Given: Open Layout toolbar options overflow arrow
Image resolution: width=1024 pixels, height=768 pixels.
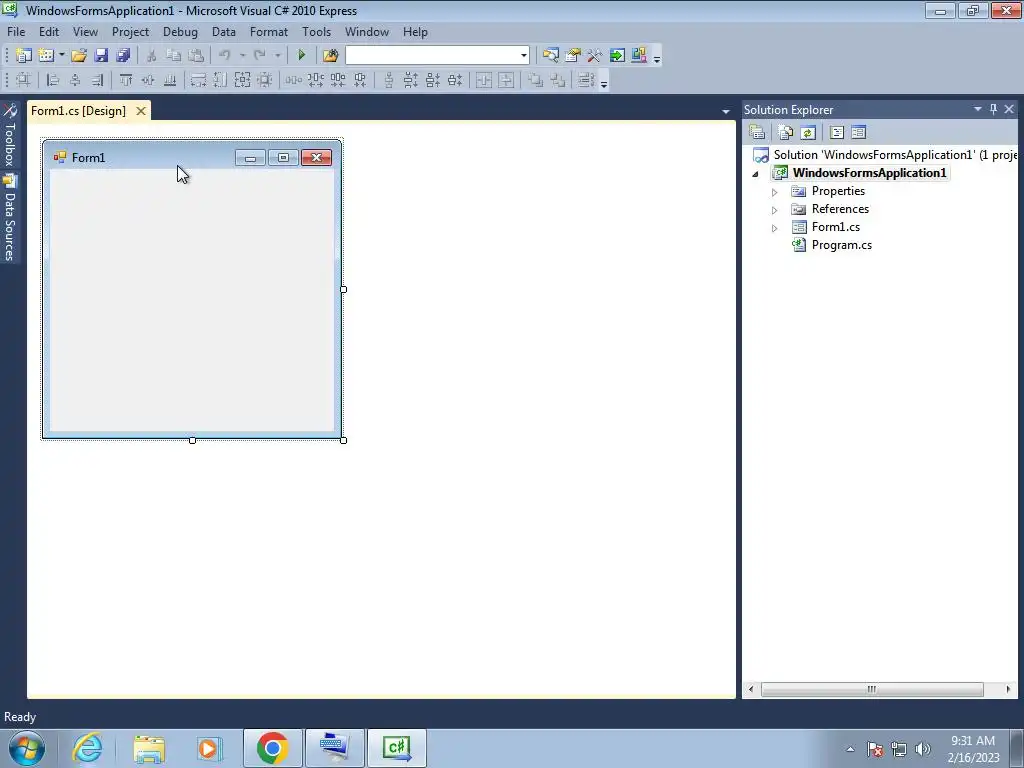Looking at the screenshot, I should click(x=604, y=82).
